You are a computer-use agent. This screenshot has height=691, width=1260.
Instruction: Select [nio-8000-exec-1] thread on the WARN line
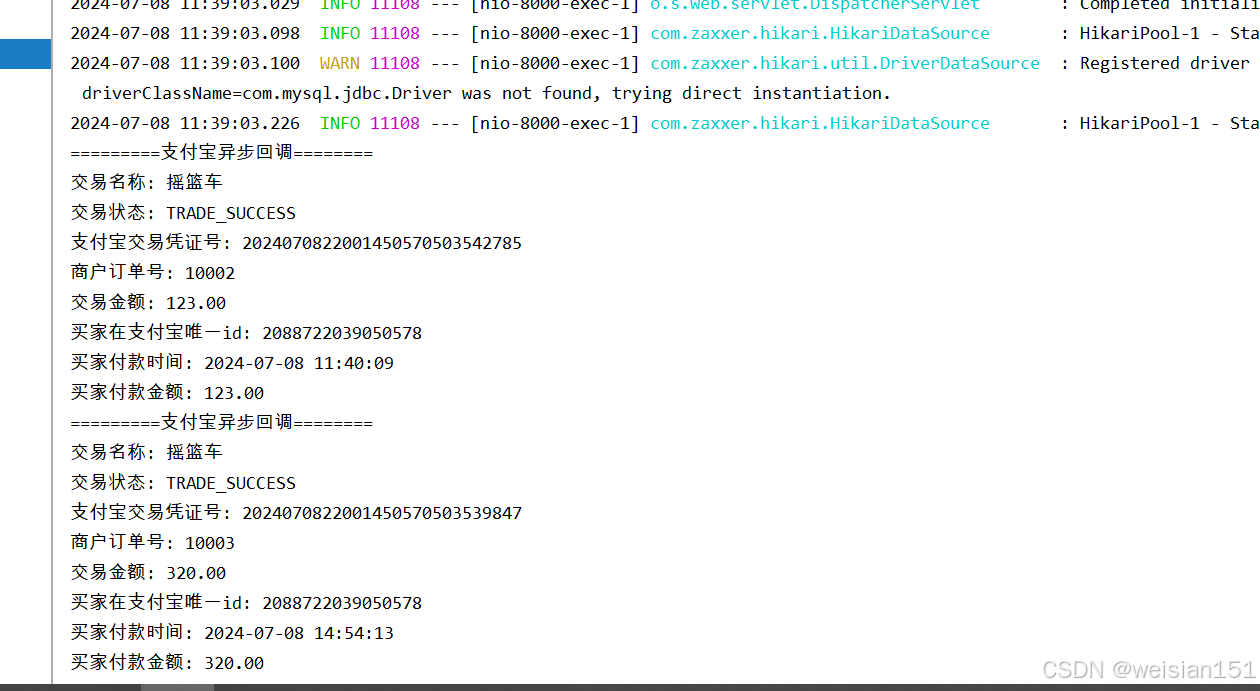pos(555,63)
